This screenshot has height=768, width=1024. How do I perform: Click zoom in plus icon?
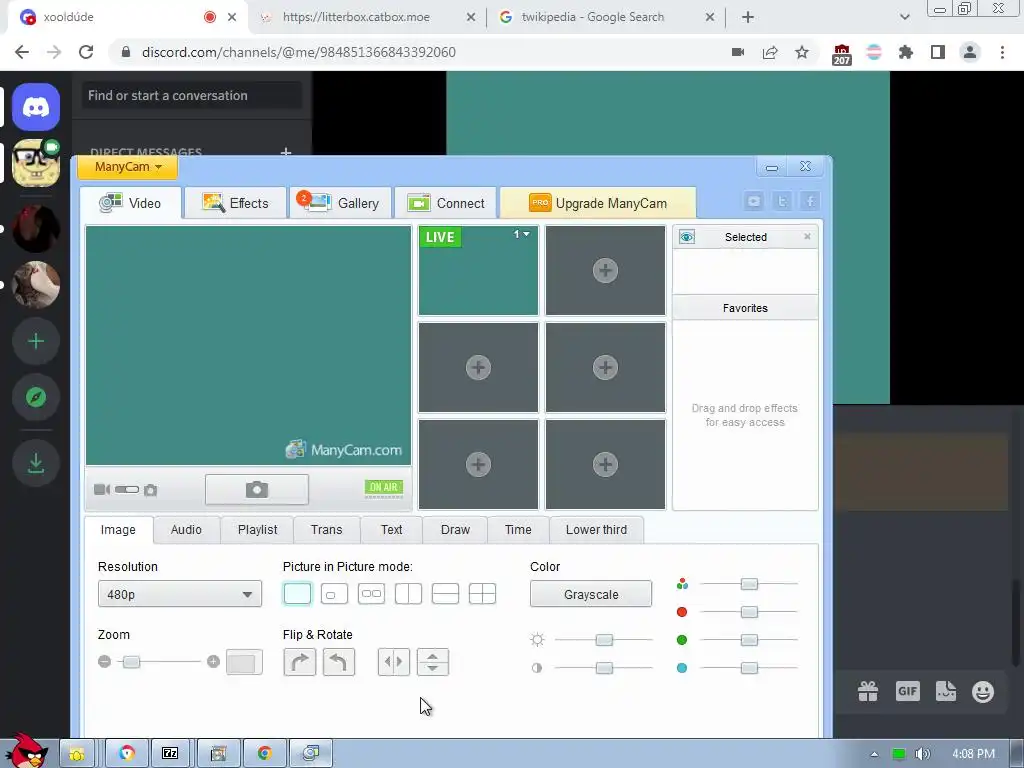(x=213, y=662)
